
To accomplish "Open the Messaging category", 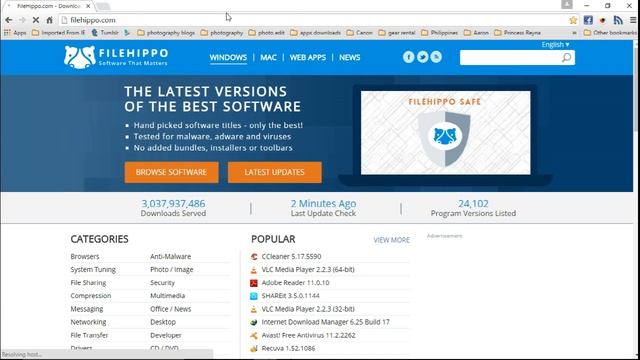I will click(x=87, y=309).
